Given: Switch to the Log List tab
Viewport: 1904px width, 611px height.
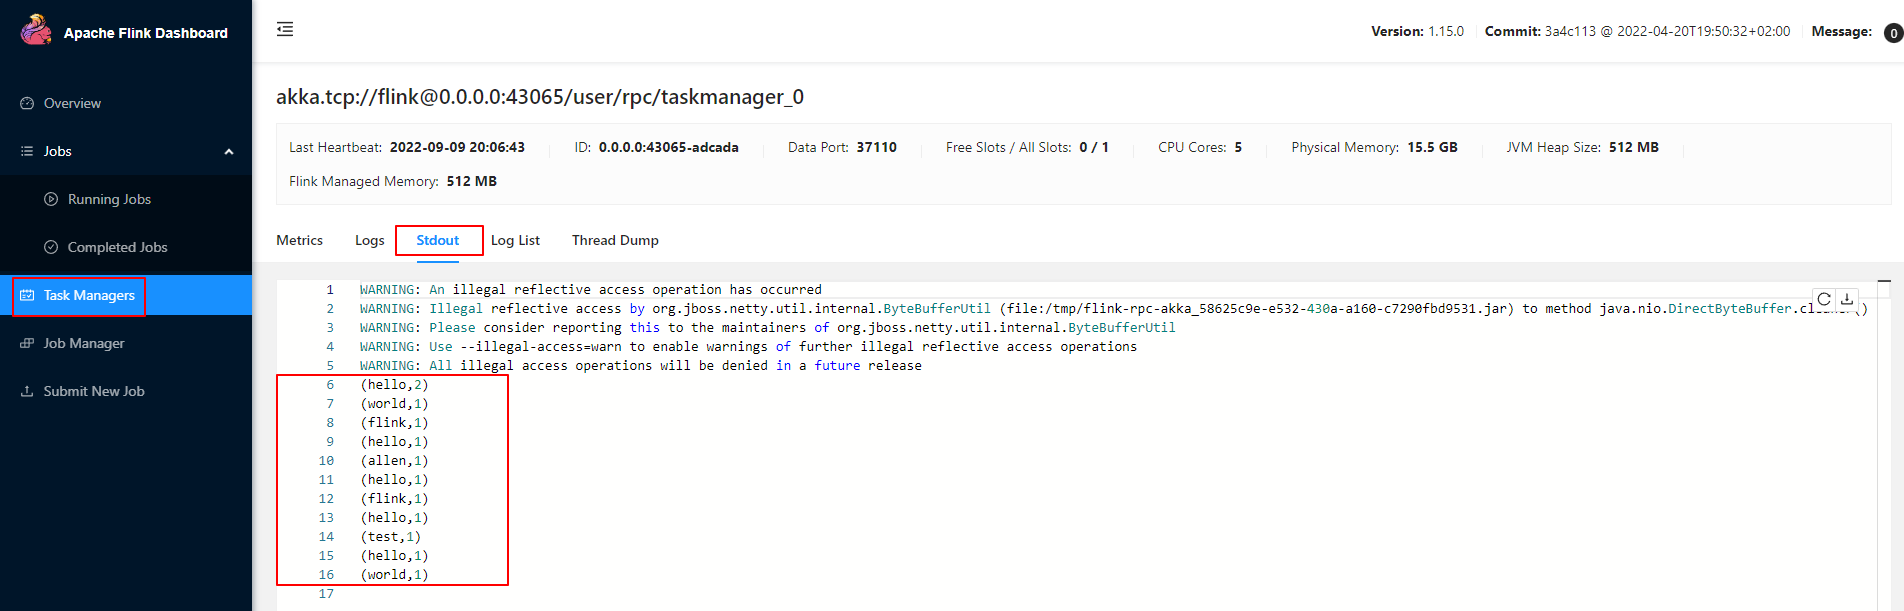Looking at the screenshot, I should 515,240.
